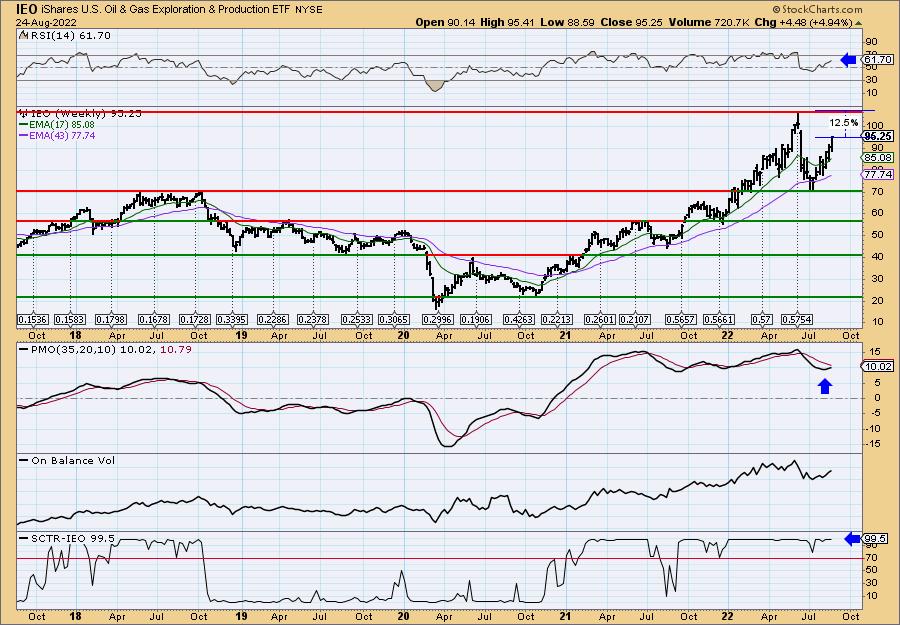Viewport: 900px width, 625px height.
Task: Click the 0.1536 value box
Action: click(33, 319)
